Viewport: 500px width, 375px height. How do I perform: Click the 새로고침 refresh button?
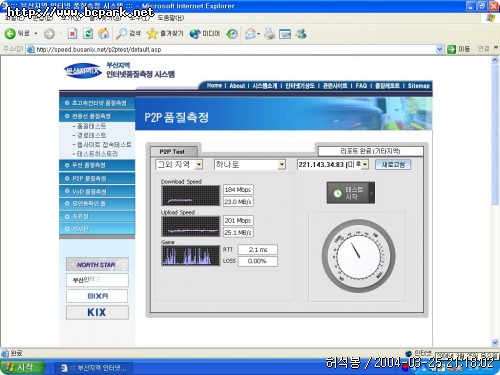point(393,164)
